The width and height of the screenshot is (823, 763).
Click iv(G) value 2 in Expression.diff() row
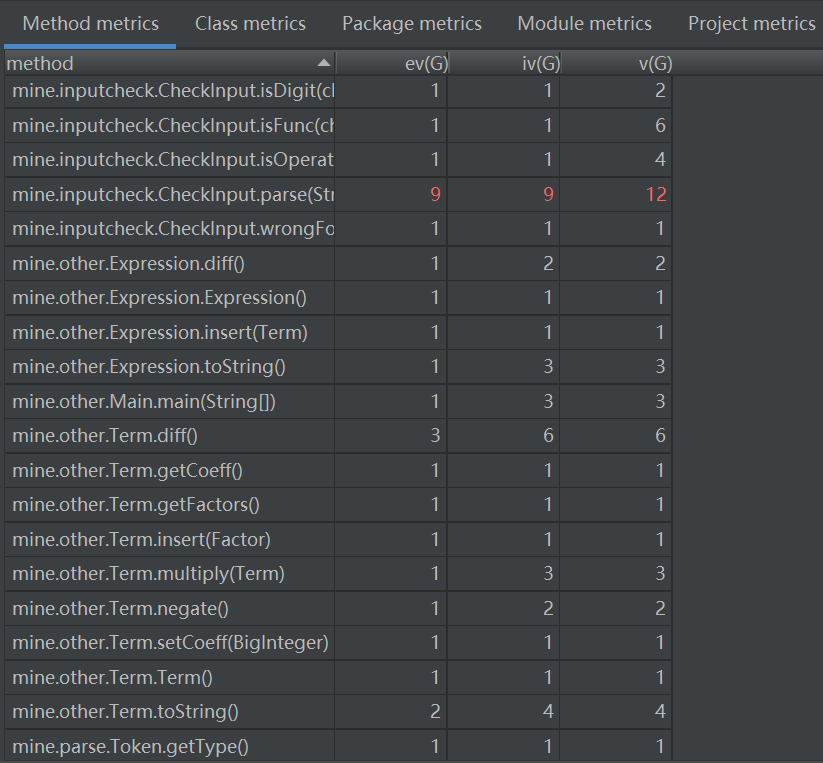coord(548,263)
